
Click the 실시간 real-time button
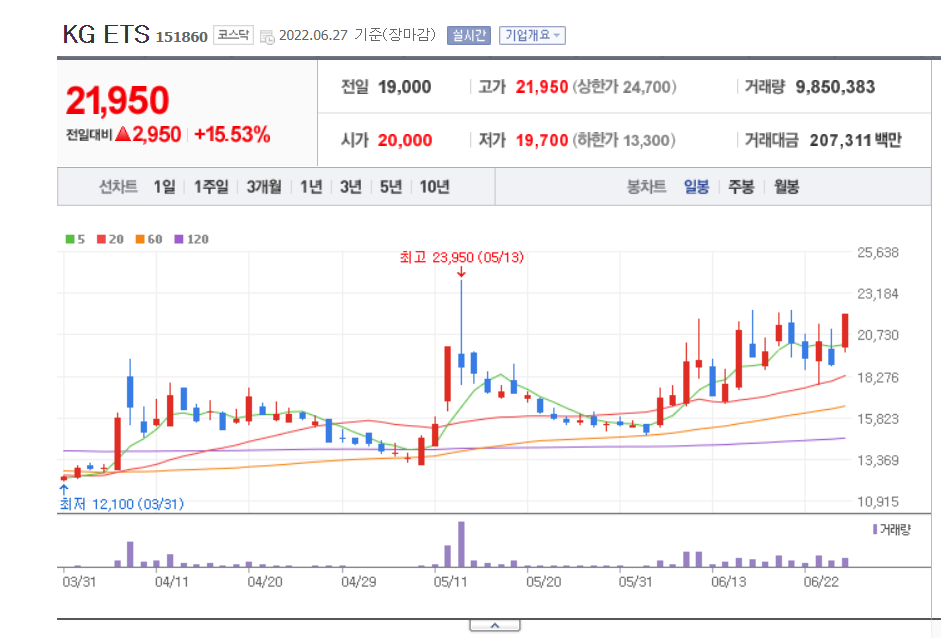tap(469, 35)
